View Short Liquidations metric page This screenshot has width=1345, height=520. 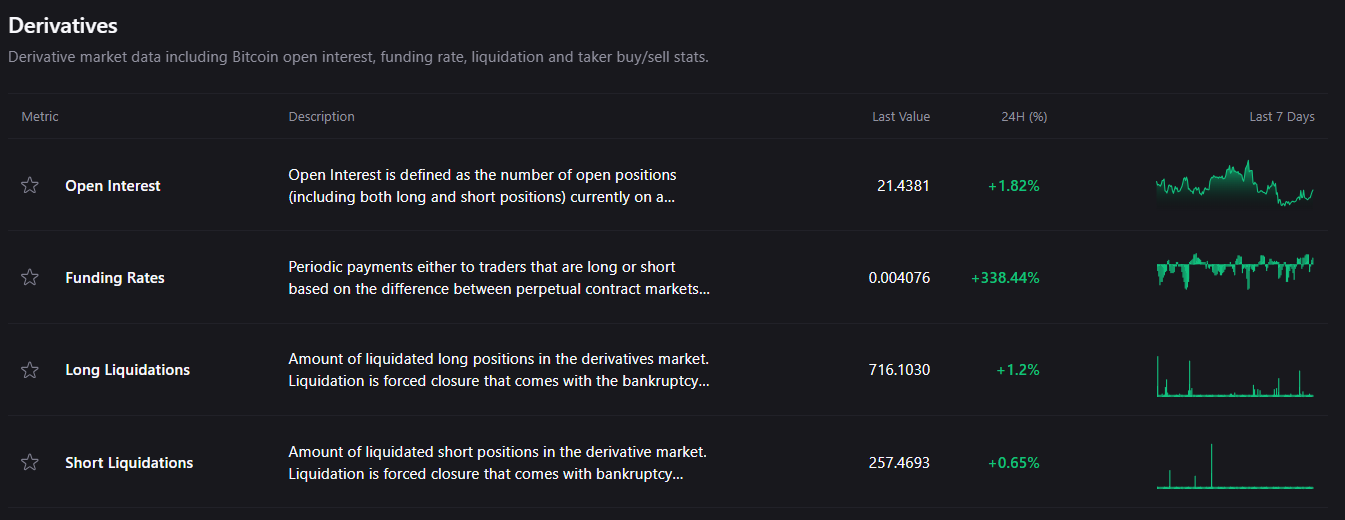click(129, 463)
